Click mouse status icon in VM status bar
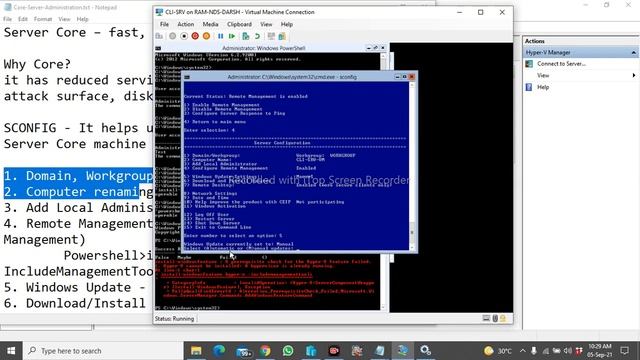 click(x=495, y=318)
